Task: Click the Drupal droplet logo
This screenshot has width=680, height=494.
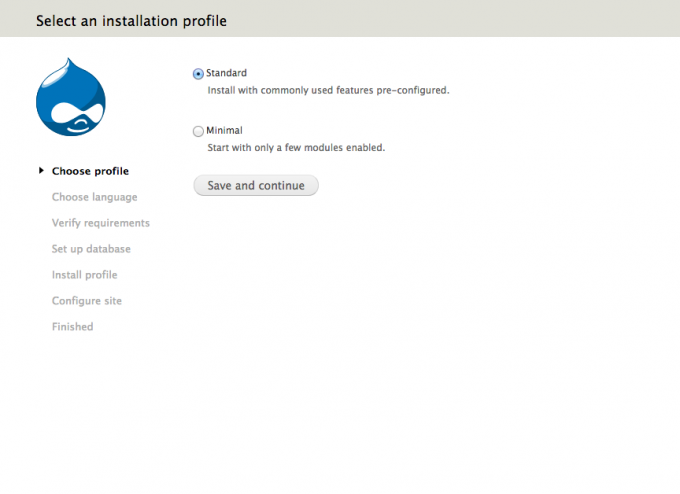Action: (x=70, y=97)
